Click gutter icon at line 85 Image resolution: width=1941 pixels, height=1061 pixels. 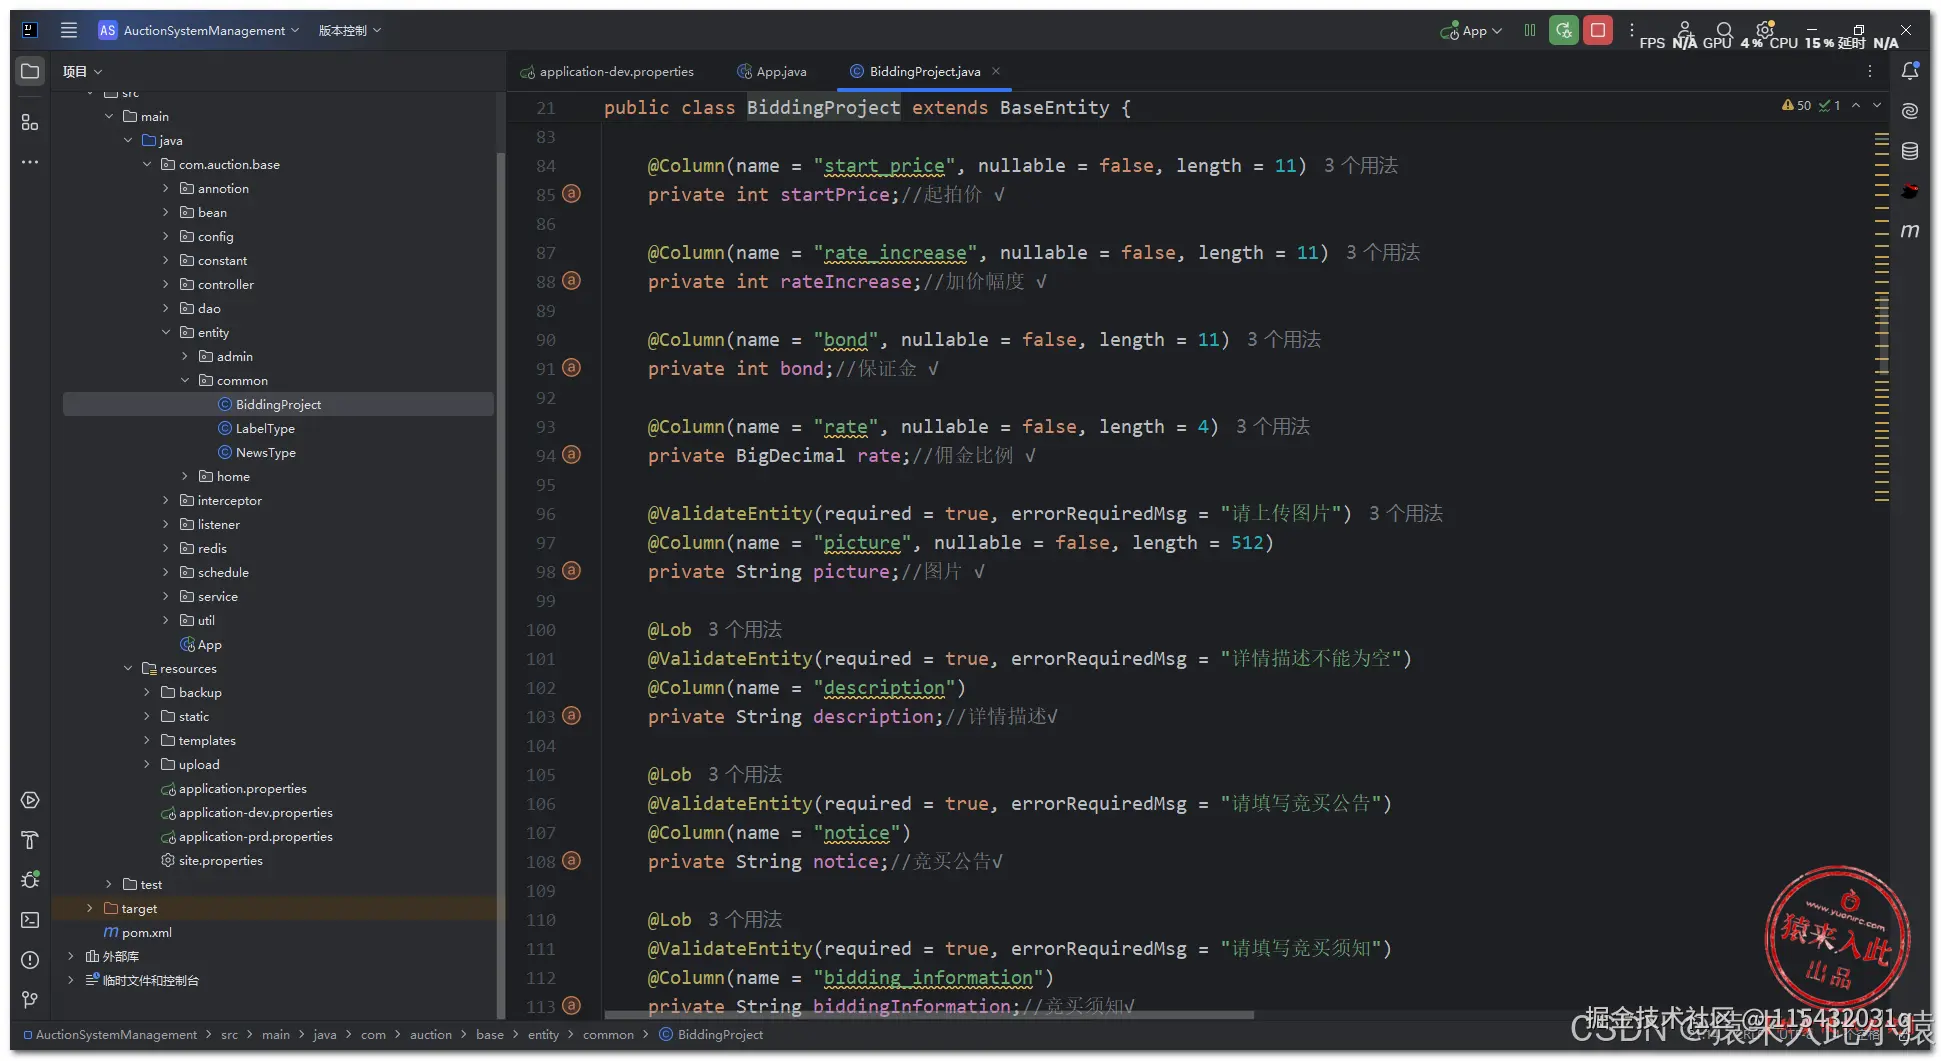tap(571, 194)
